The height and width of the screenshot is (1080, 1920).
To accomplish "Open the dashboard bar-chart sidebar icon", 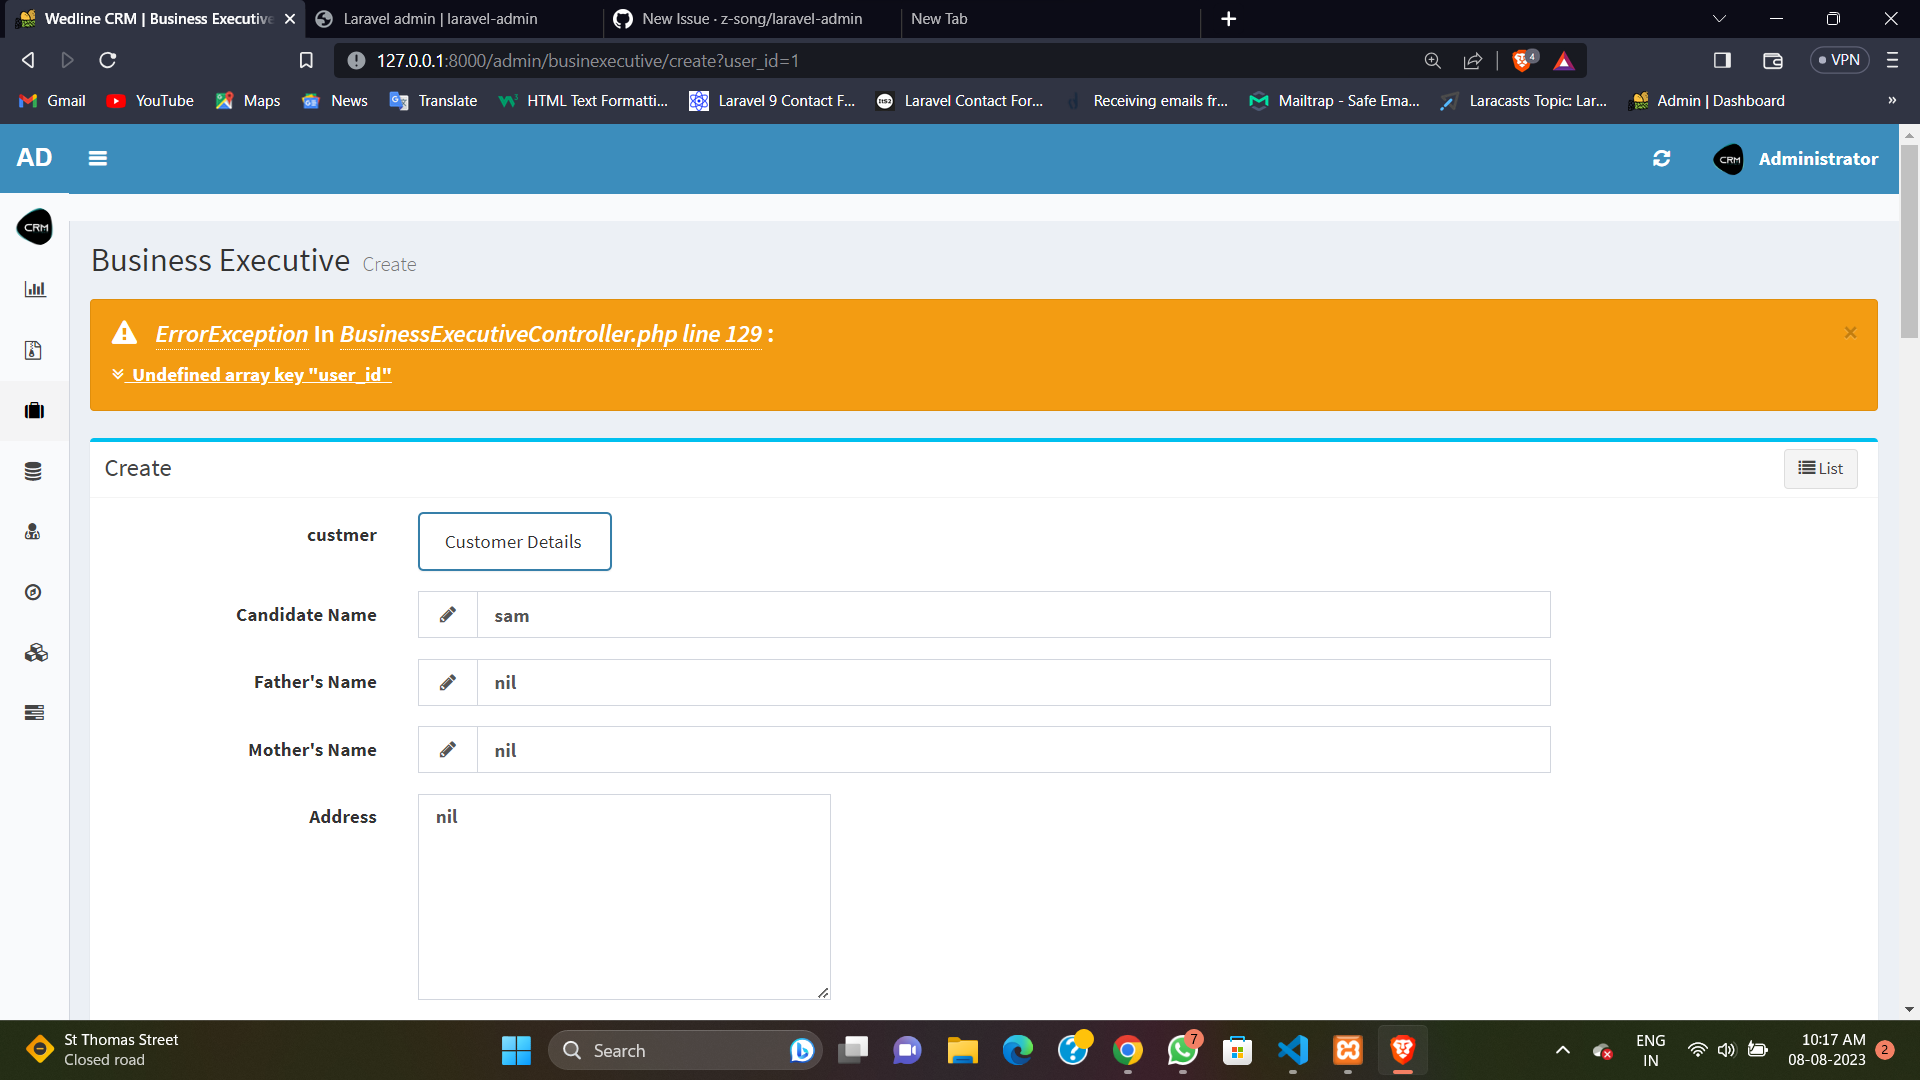I will [34, 289].
